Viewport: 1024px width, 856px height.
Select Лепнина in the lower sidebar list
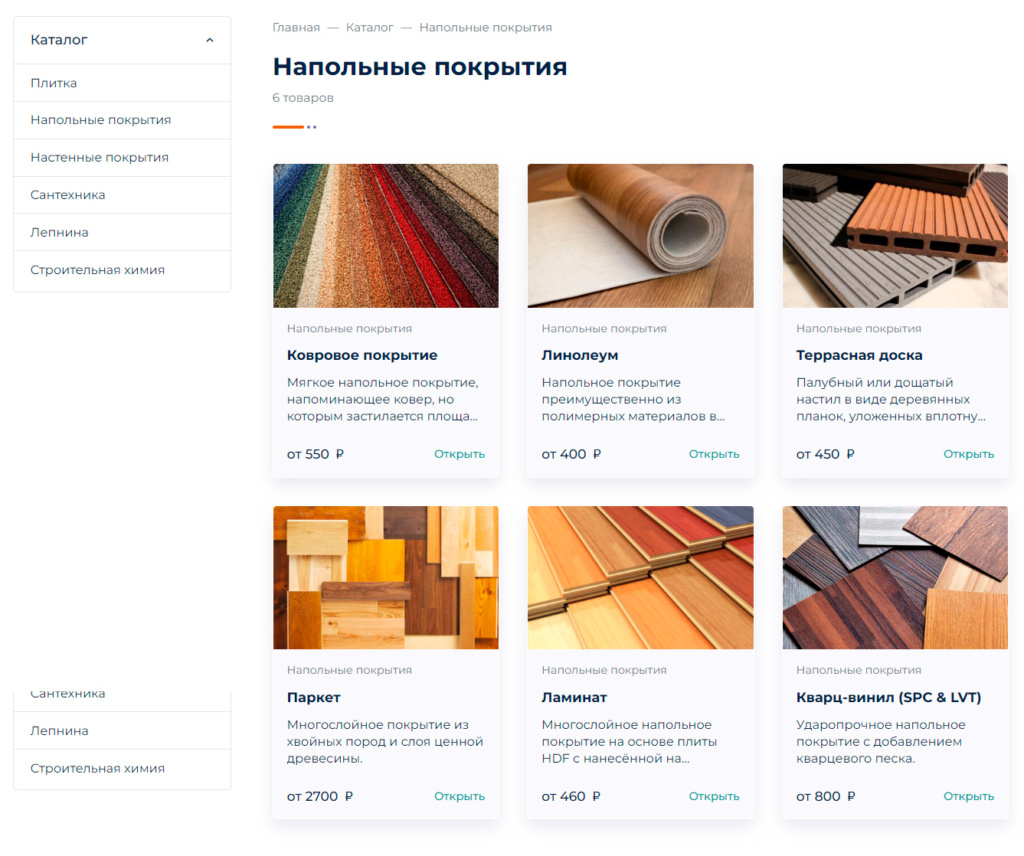[x=122, y=731]
